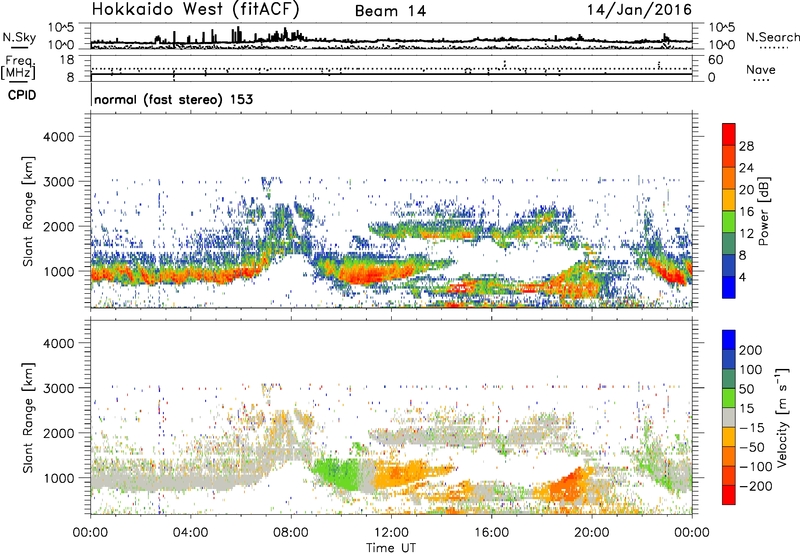Click the green velocity patch near 10:00 UT

(x=337, y=473)
